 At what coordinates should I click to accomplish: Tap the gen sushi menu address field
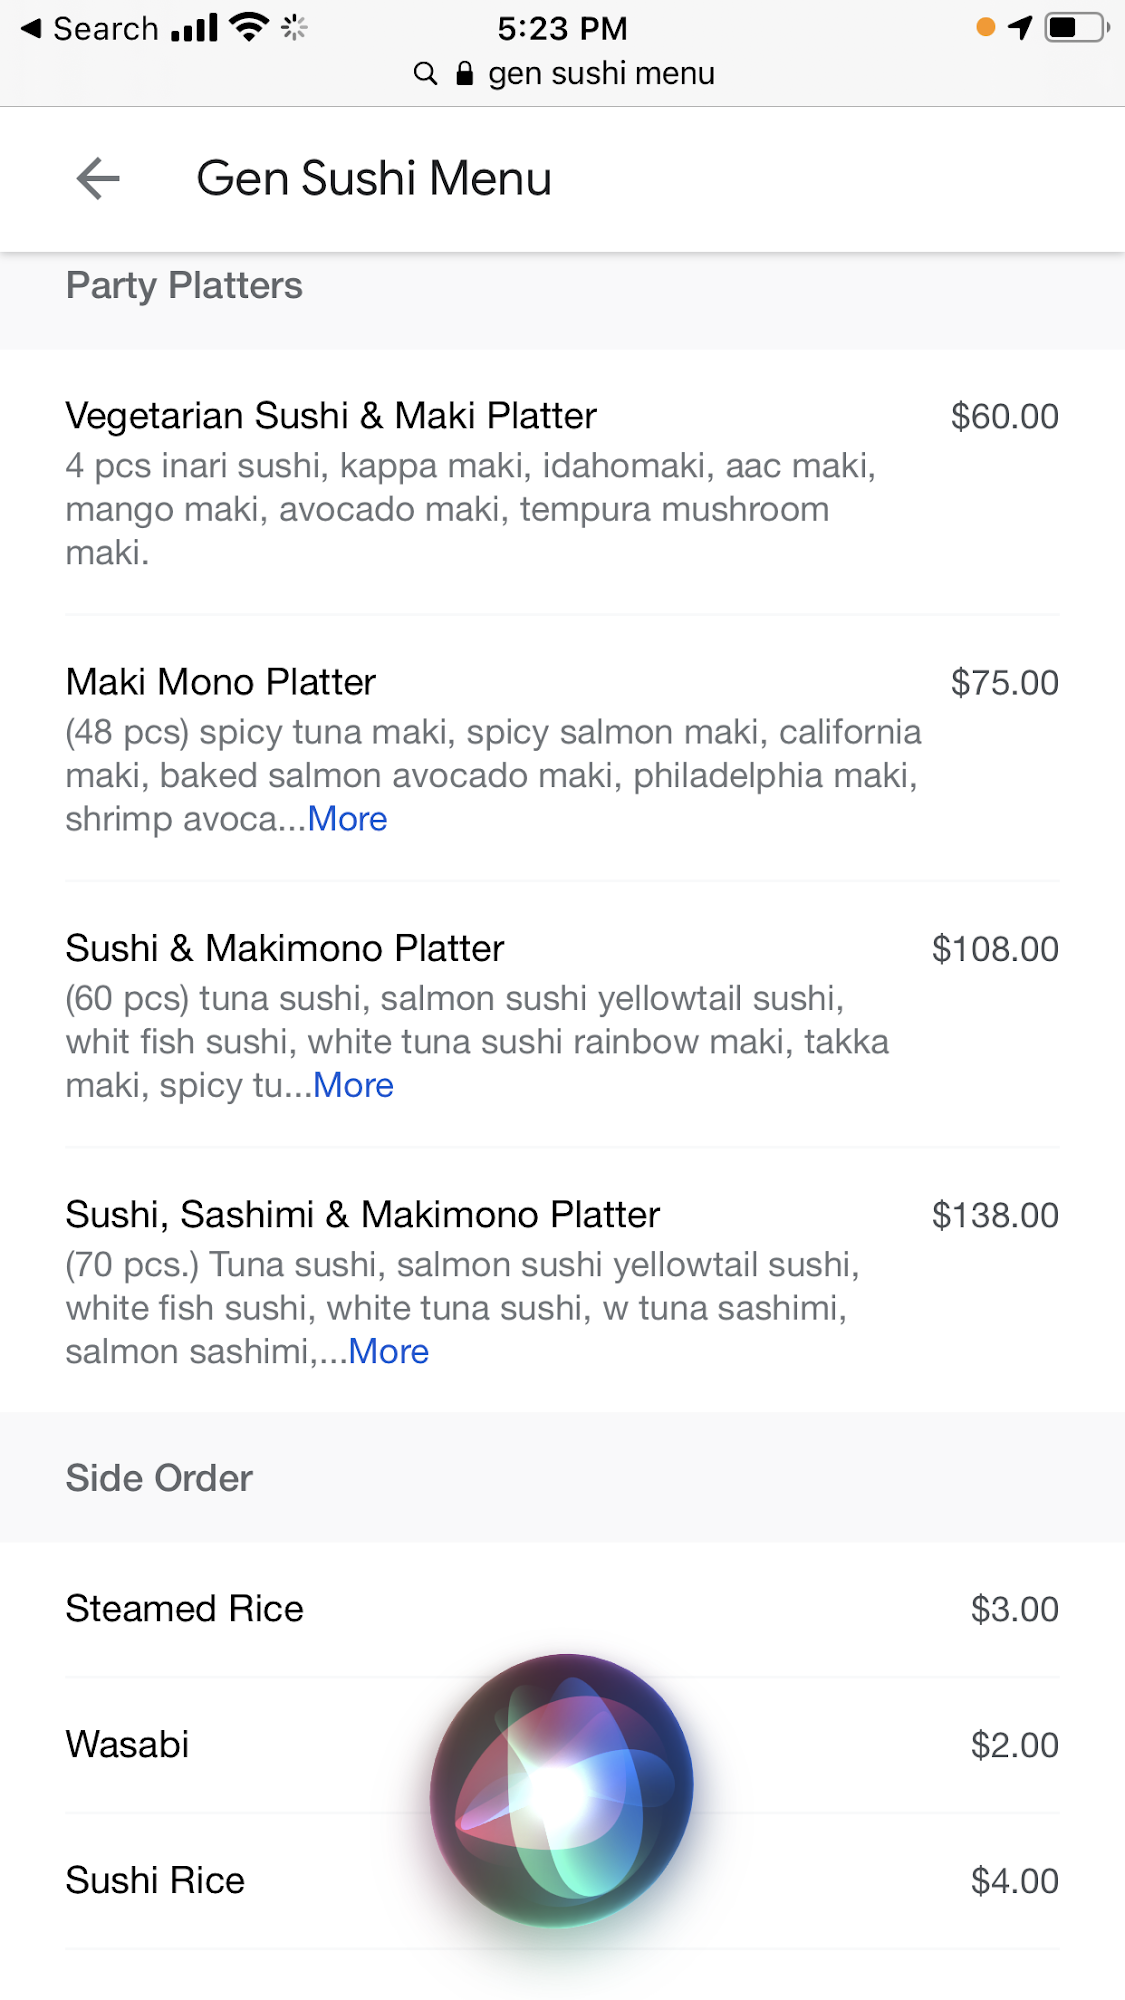[601, 74]
